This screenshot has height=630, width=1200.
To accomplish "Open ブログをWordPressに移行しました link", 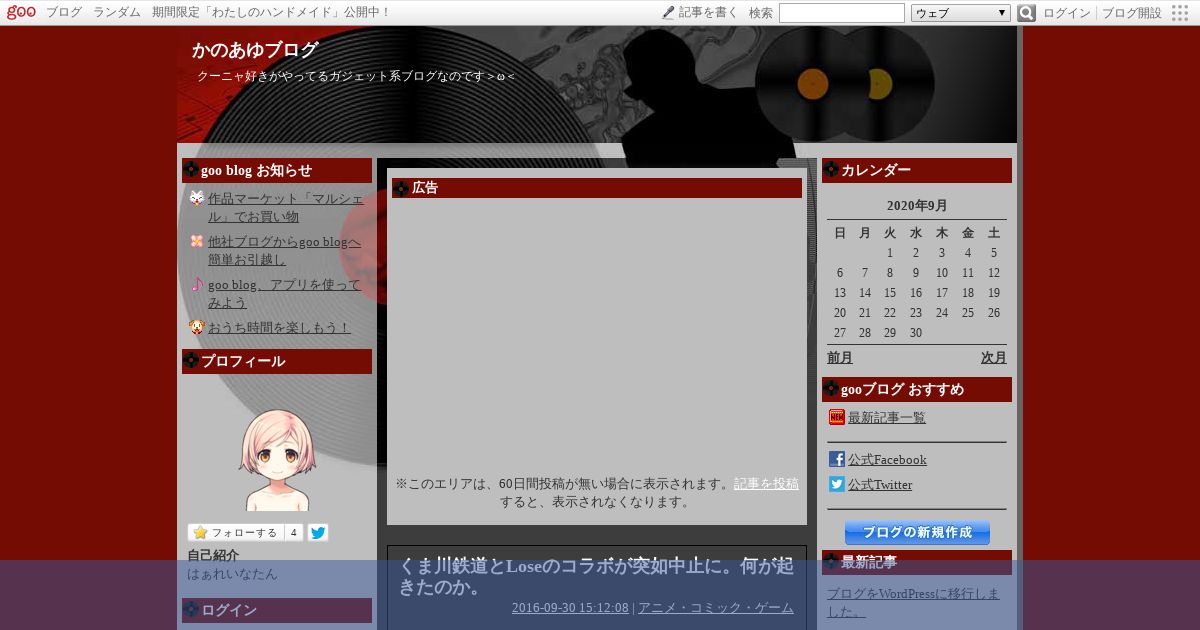I will 913,602.
